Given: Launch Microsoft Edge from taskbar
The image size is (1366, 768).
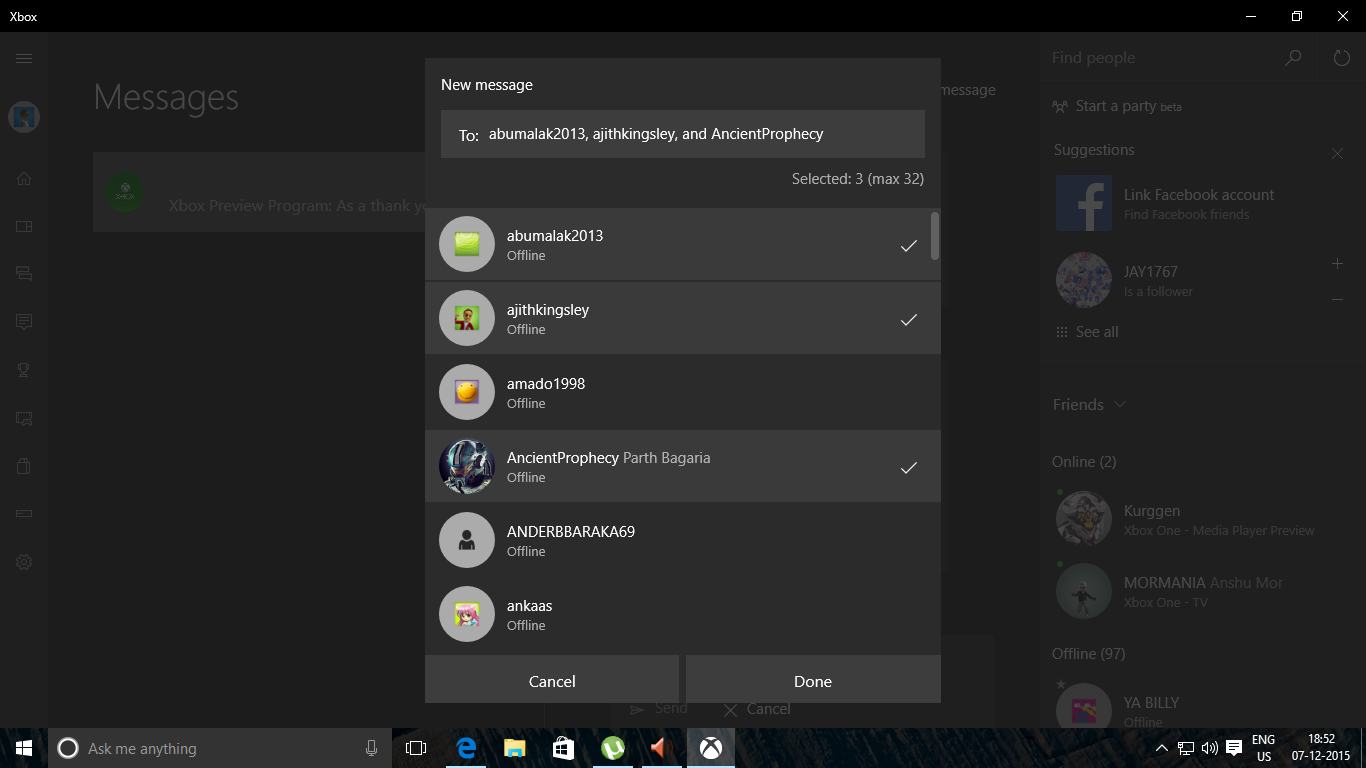Looking at the screenshot, I should point(466,748).
